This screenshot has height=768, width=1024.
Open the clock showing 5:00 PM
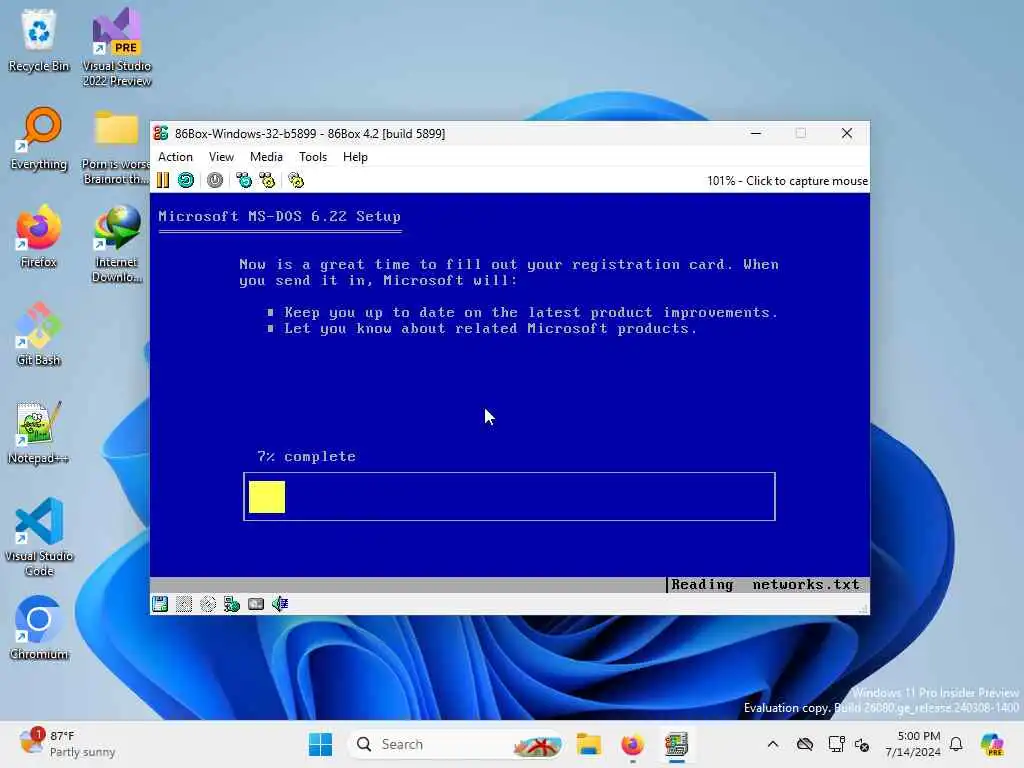click(x=912, y=744)
